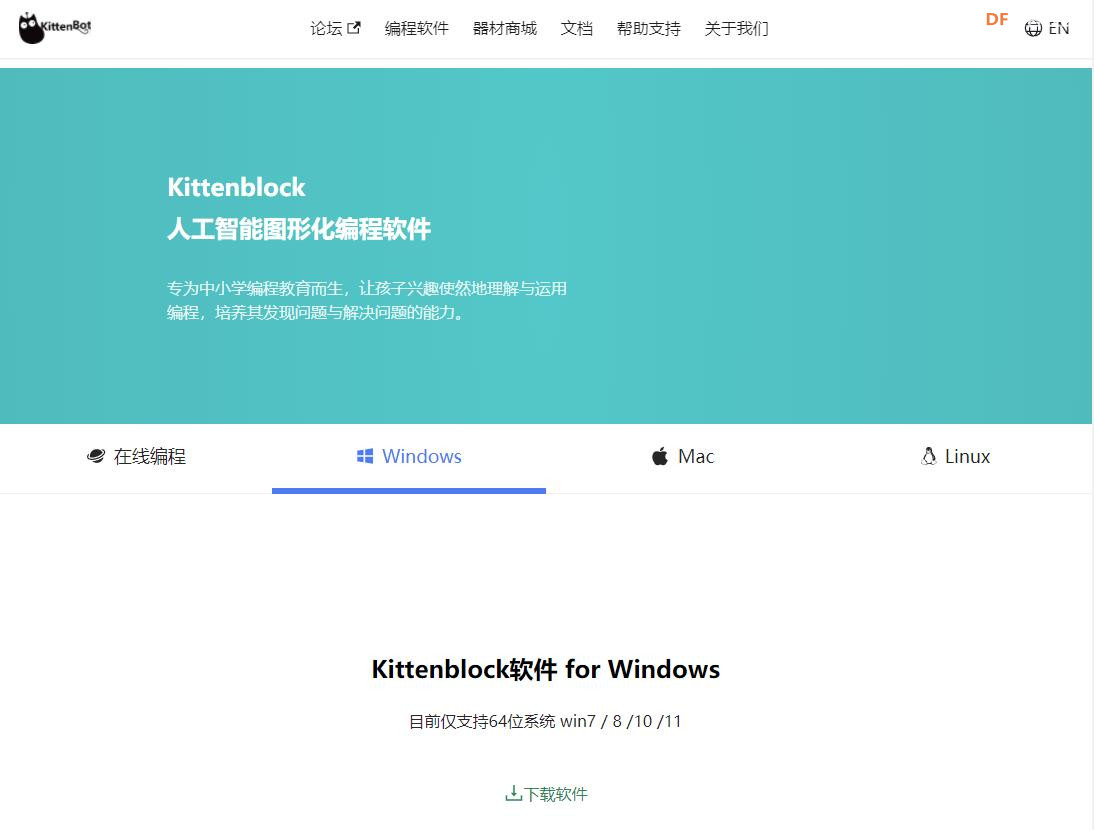
Task: Switch language to EN
Action: tap(1058, 29)
